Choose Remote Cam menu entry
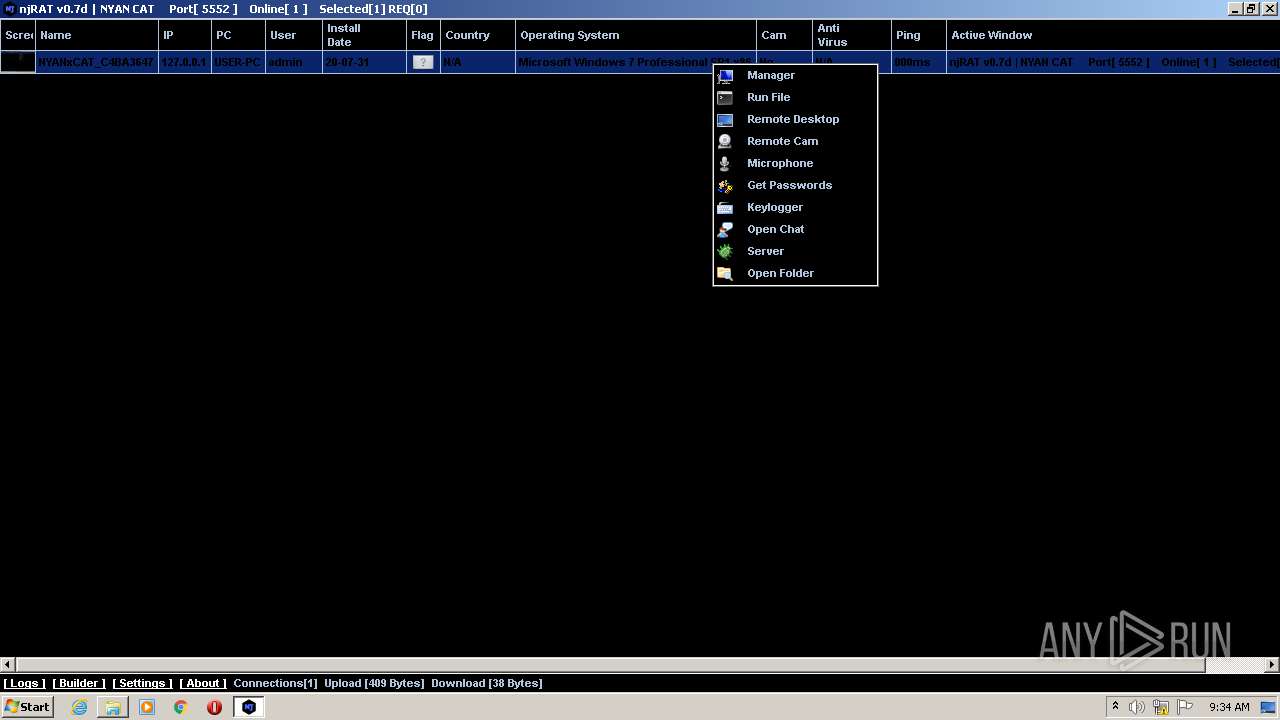Image resolution: width=1280 pixels, height=720 pixels. coord(795,141)
